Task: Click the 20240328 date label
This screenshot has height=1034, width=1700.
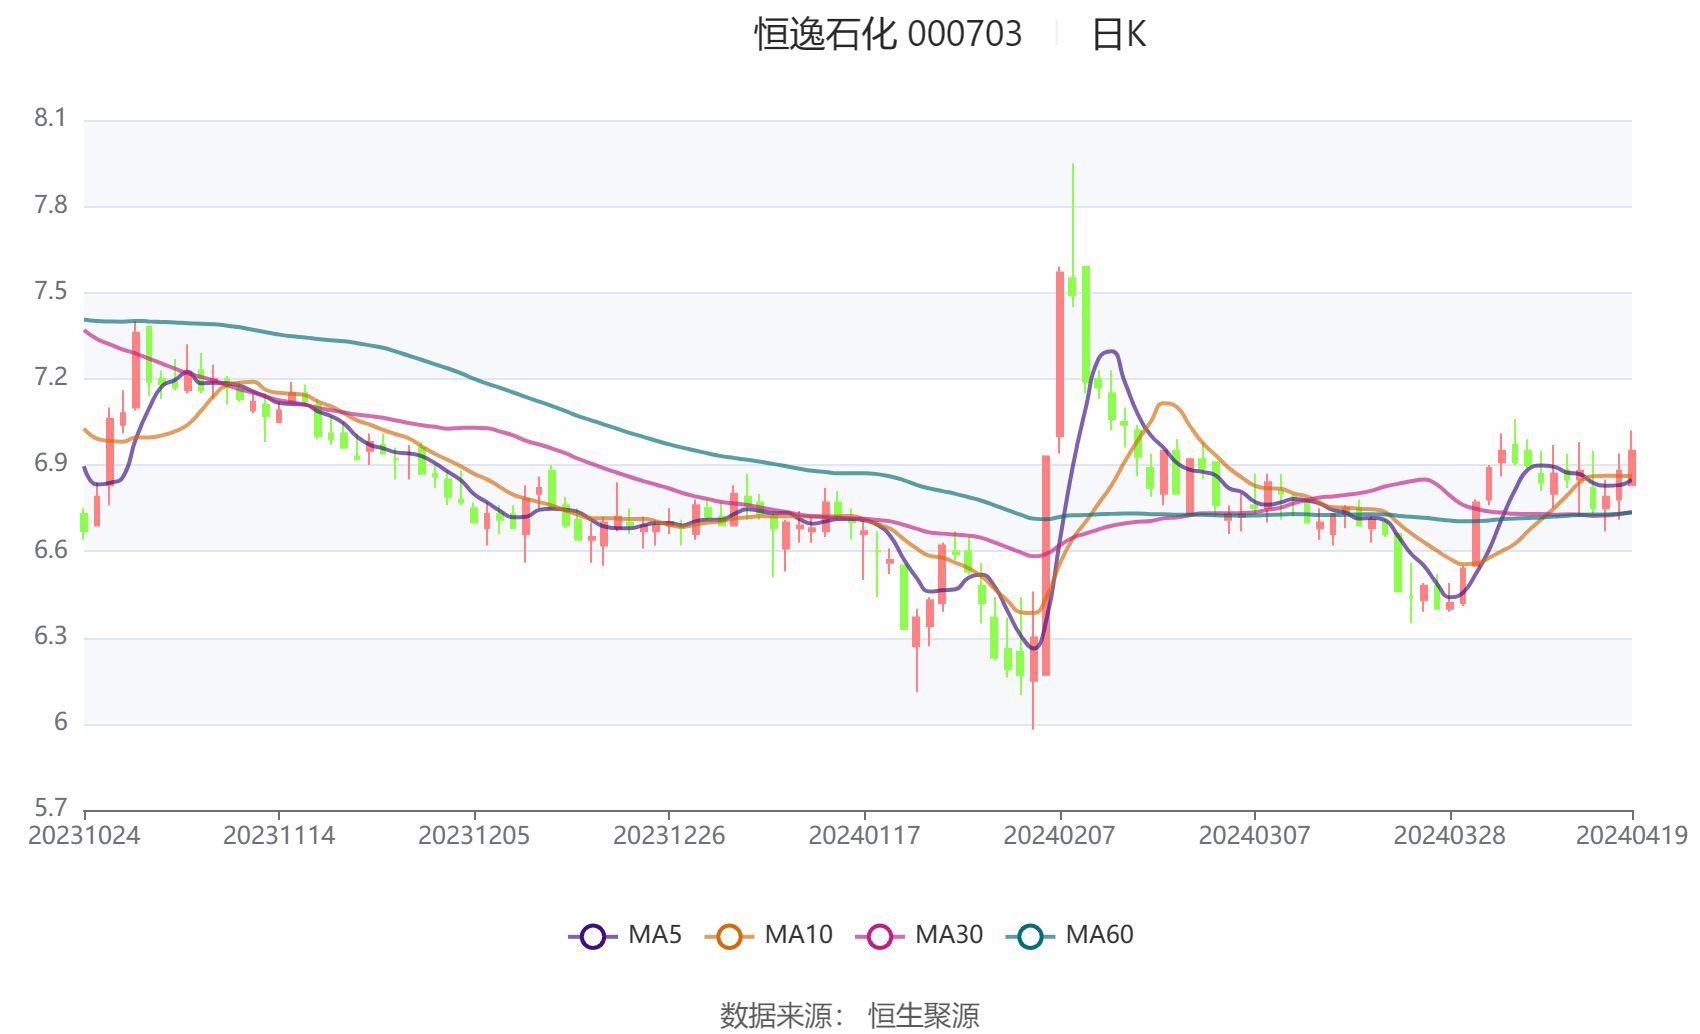Action: click(x=1449, y=835)
